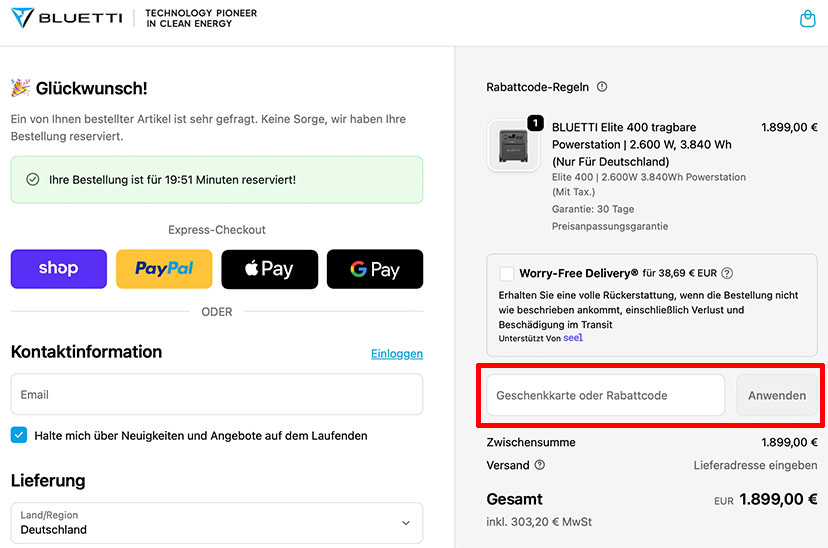Click the seel logo link
The image size is (828, 548).
point(573,338)
